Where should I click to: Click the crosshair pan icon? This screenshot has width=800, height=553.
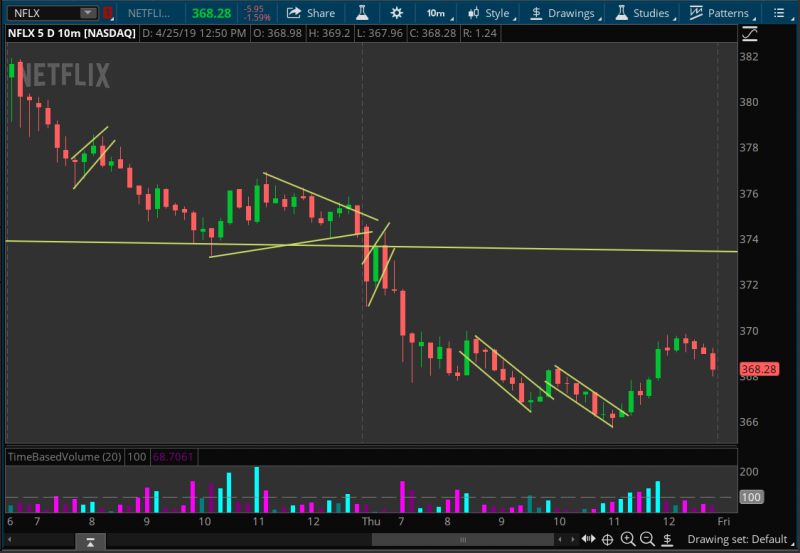tap(607, 540)
